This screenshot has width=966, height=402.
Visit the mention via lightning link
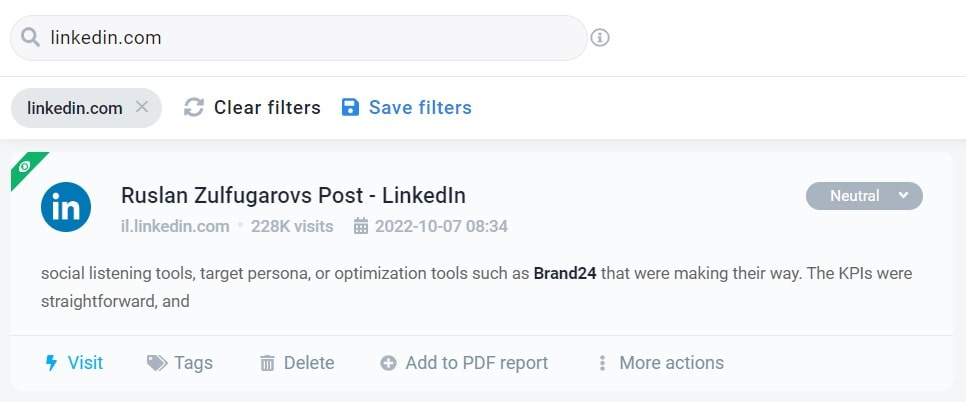[74, 363]
